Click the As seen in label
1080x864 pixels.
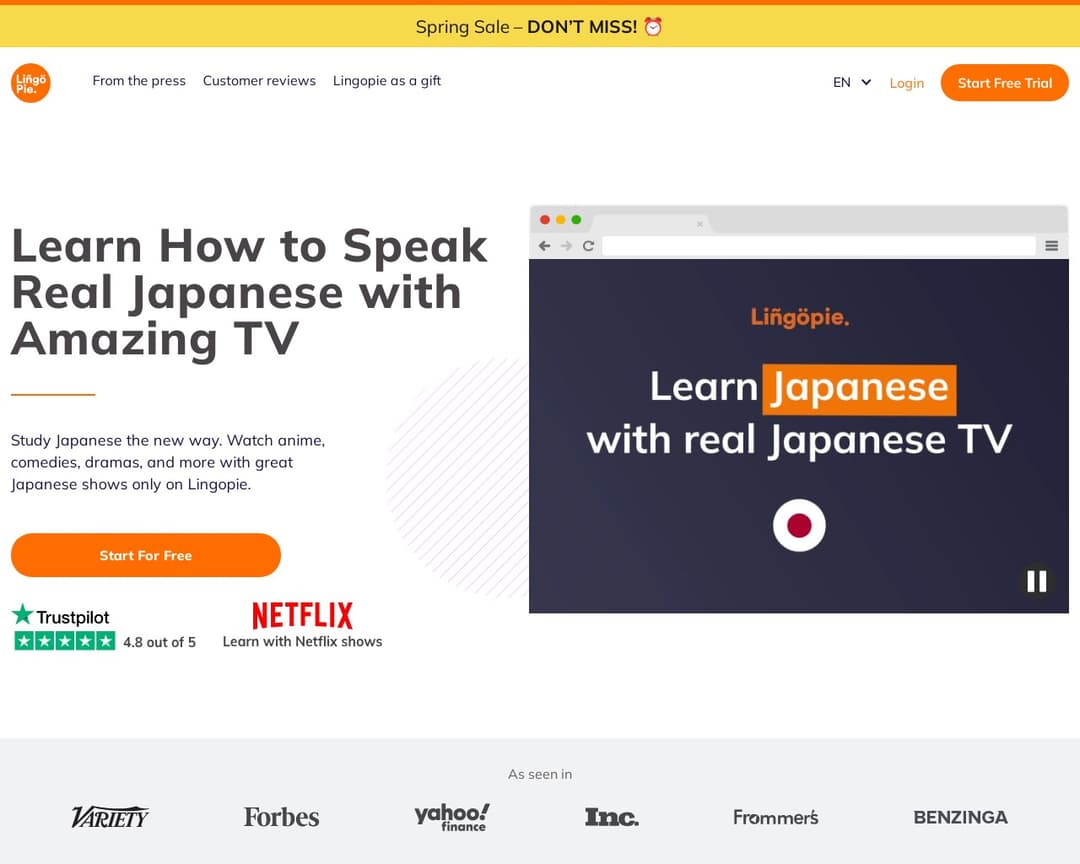click(540, 774)
